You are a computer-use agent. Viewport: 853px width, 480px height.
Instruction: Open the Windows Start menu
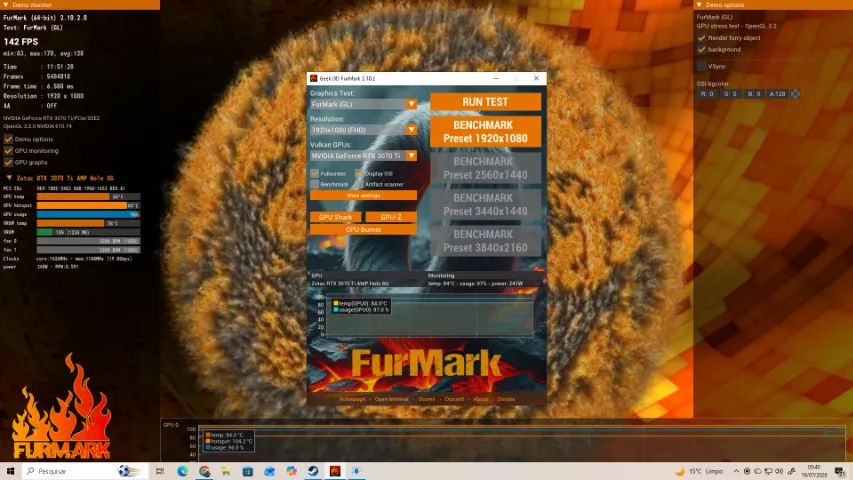[x=10, y=471]
